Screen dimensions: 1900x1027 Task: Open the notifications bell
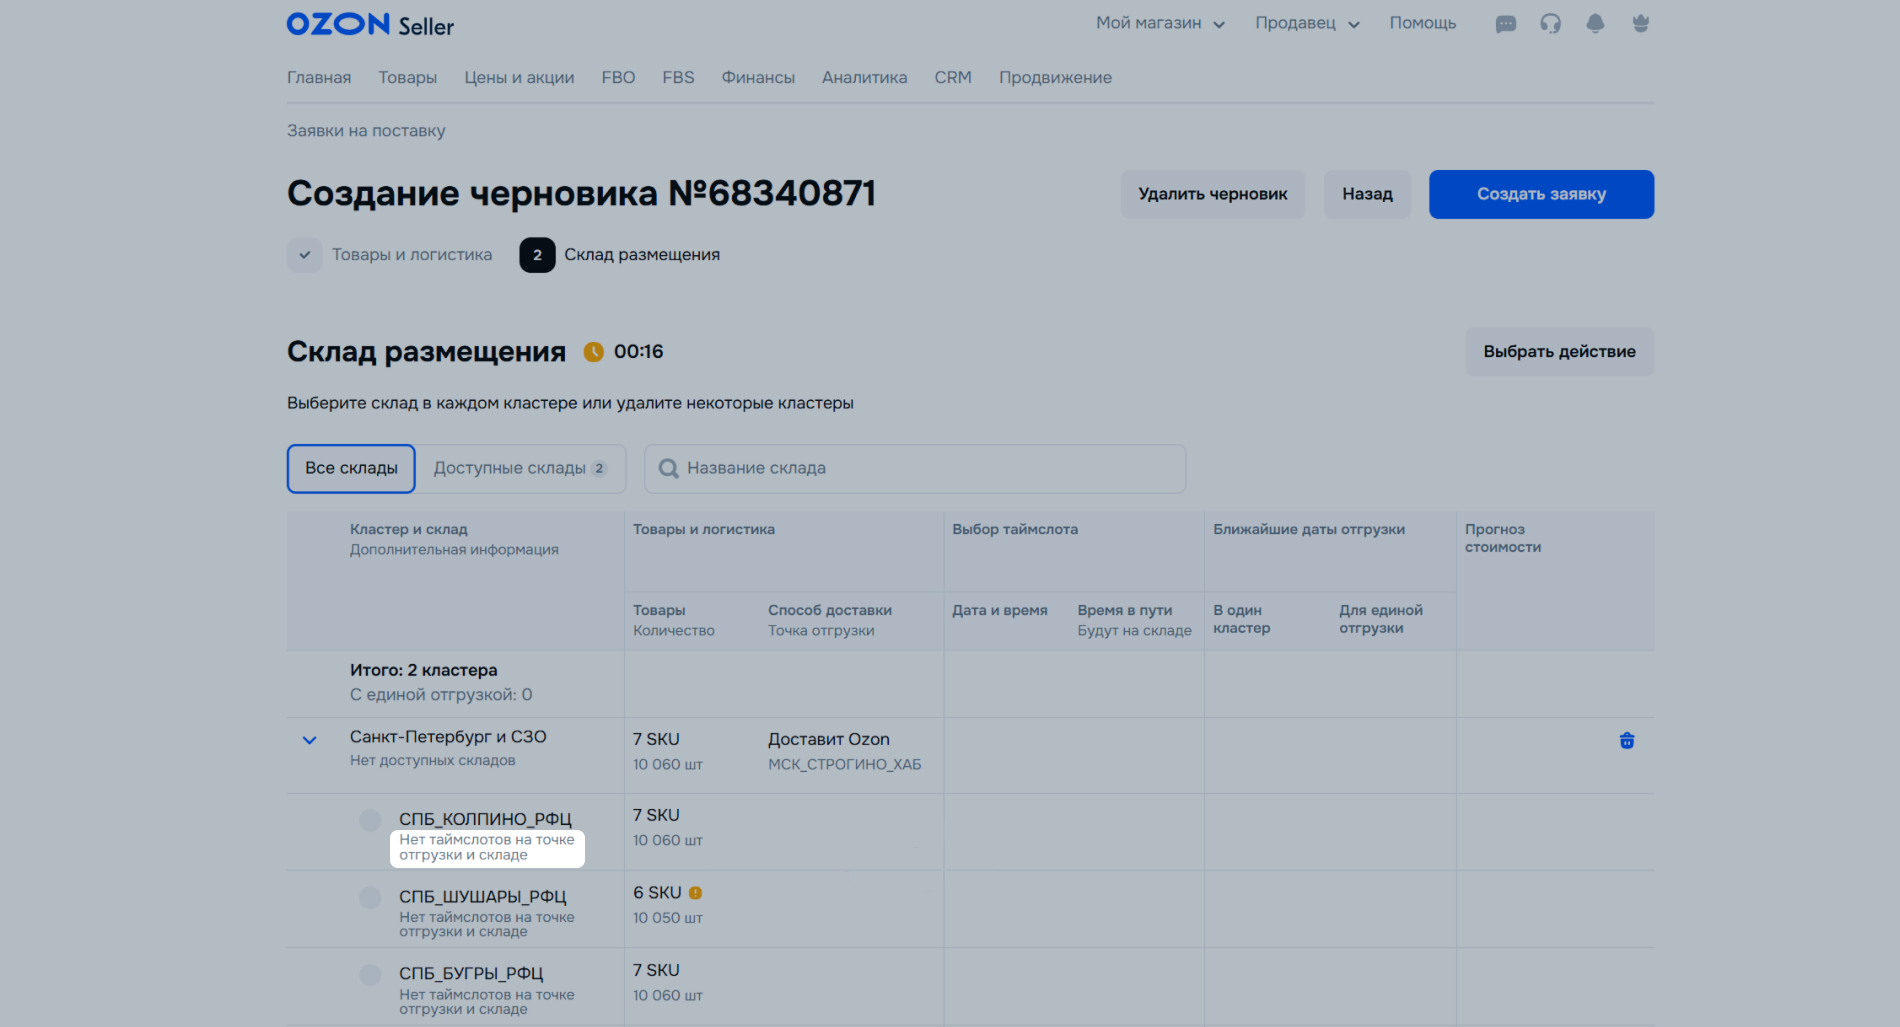(1595, 24)
